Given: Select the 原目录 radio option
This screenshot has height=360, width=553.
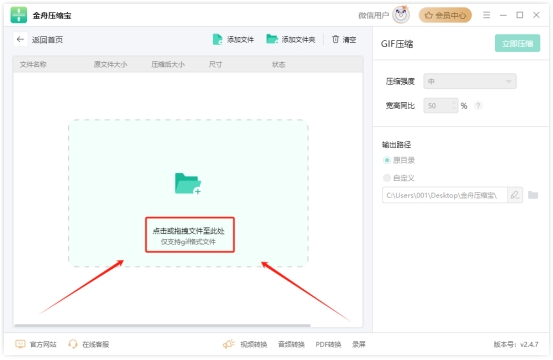Looking at the screenshot, I should [x=387, y=160].
